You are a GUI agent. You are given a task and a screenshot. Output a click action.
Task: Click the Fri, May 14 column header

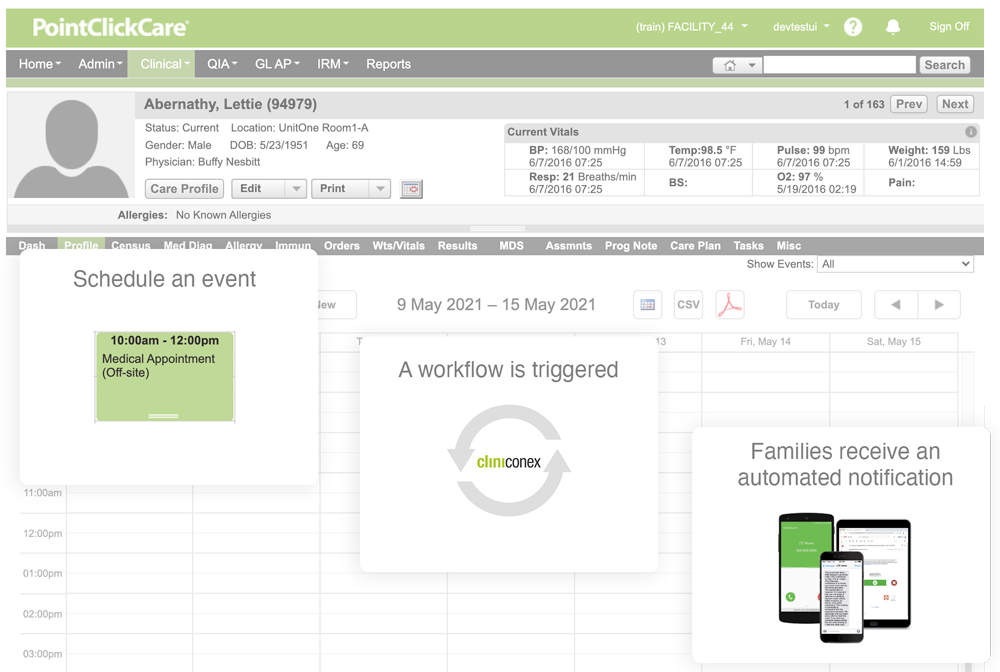click(x=765, y=342)
